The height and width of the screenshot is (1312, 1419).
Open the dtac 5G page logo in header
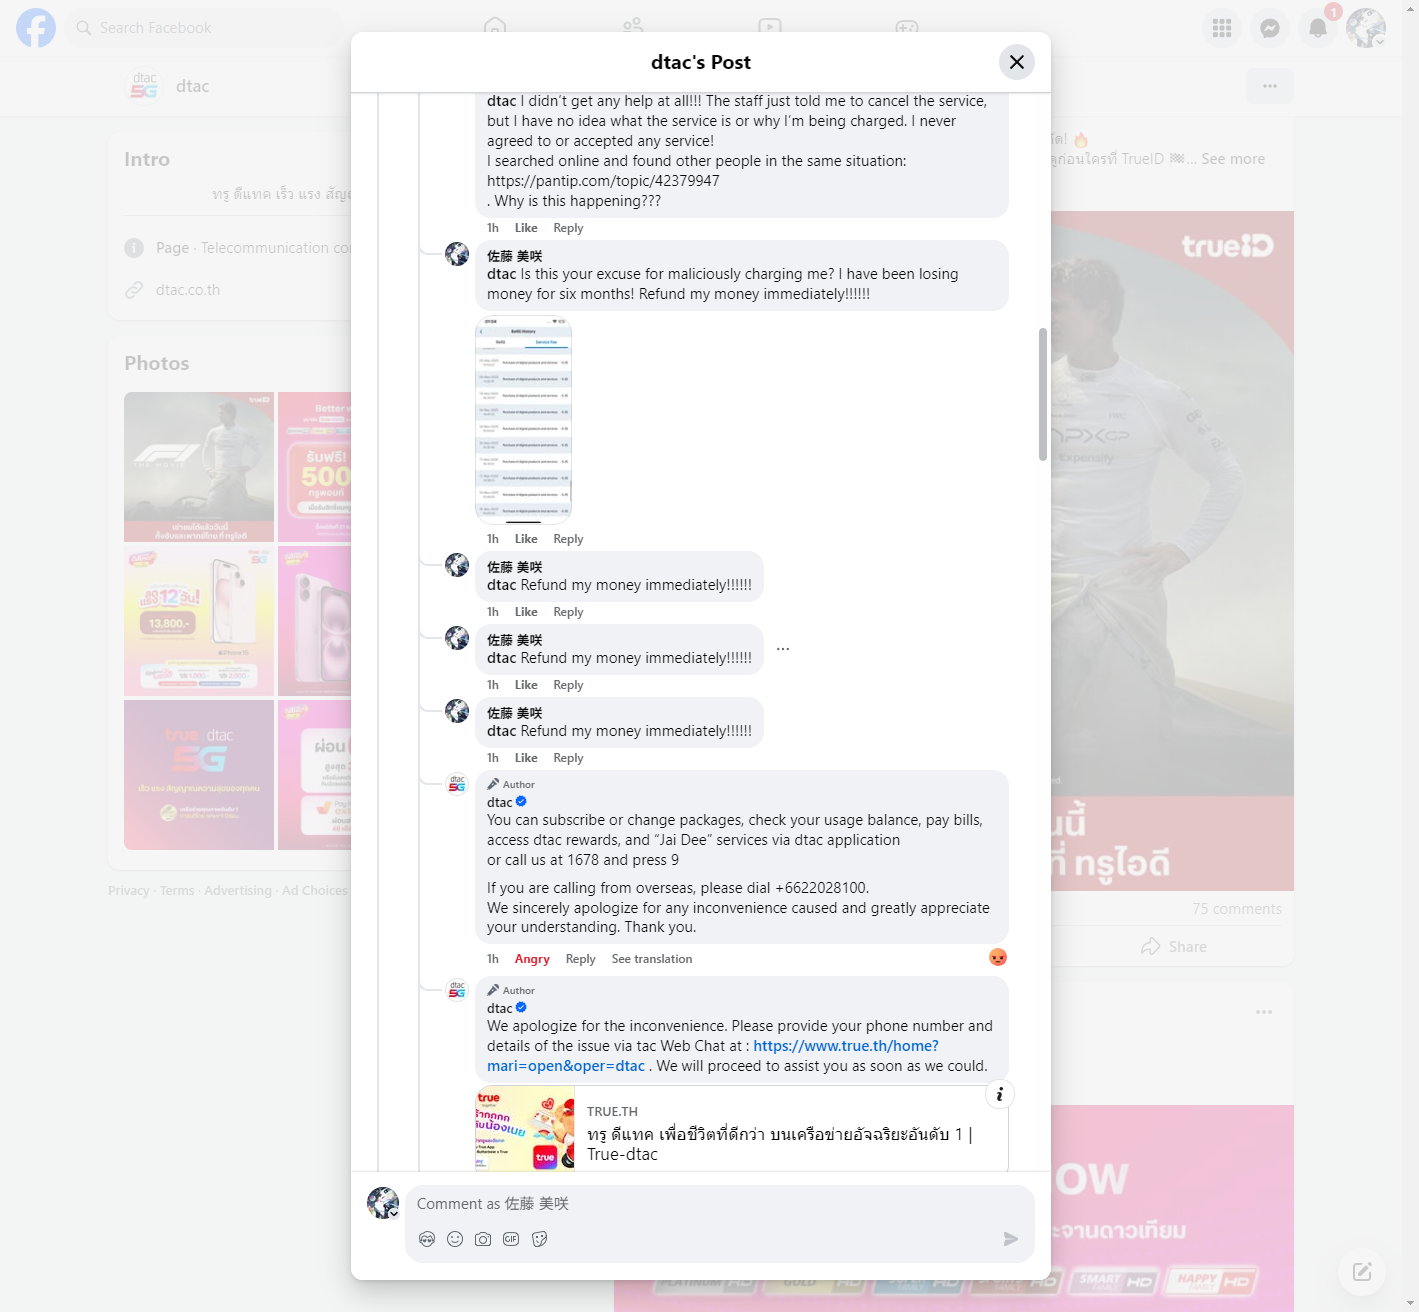click(x=144, y=86)
